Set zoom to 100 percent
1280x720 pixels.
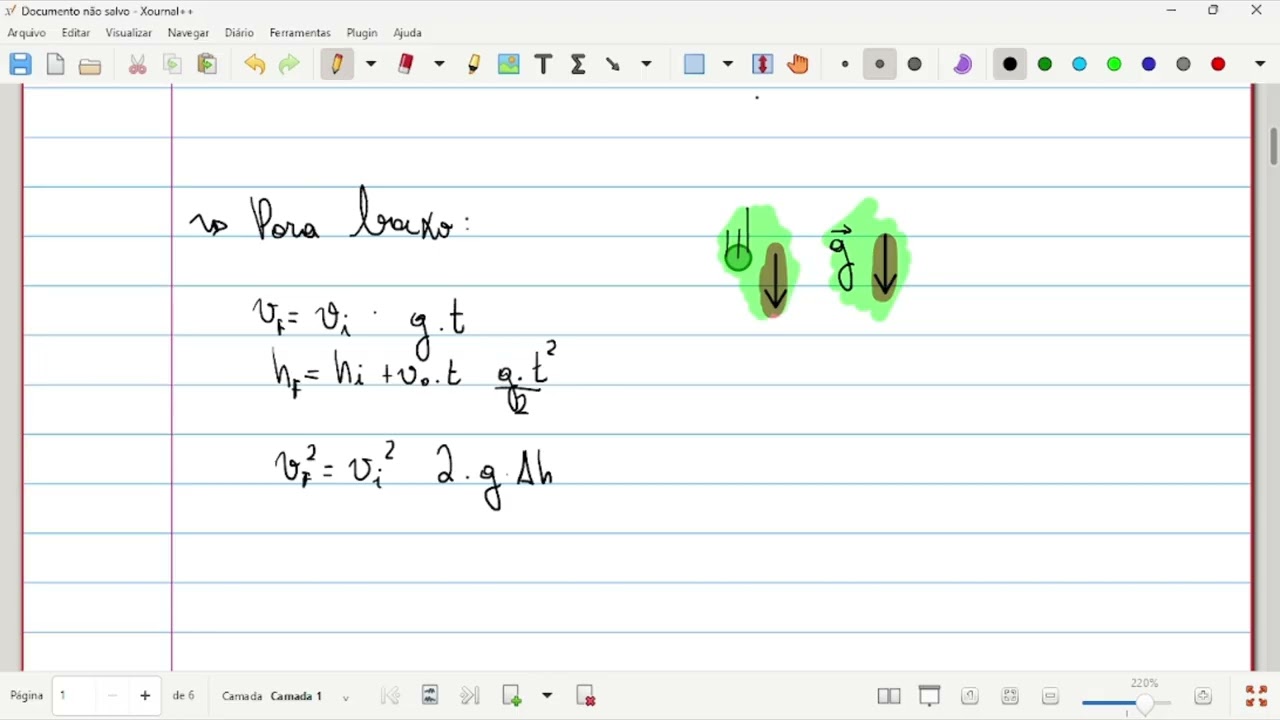click(970, 696)
